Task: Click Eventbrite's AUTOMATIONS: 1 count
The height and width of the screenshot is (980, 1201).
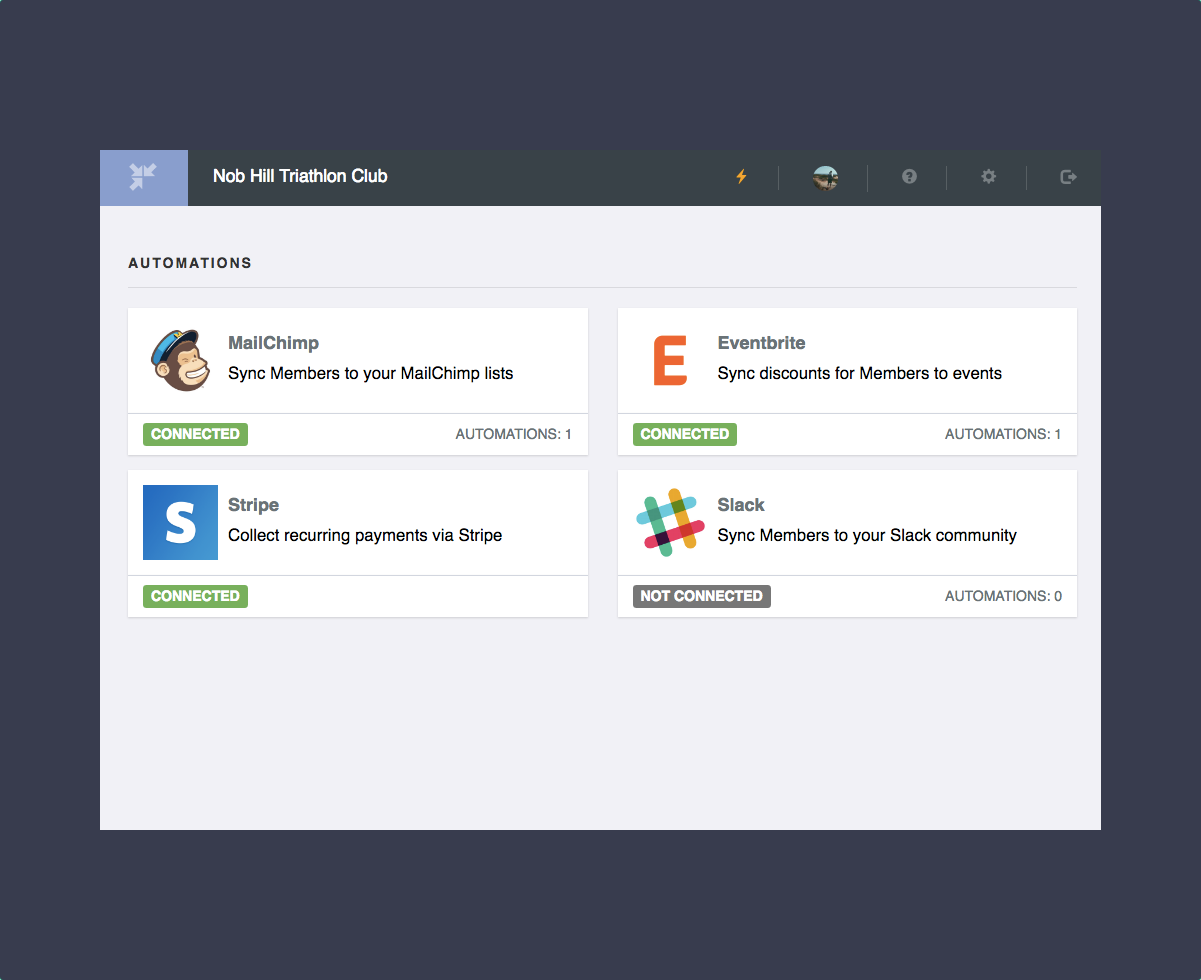Action: (1003, 434)
